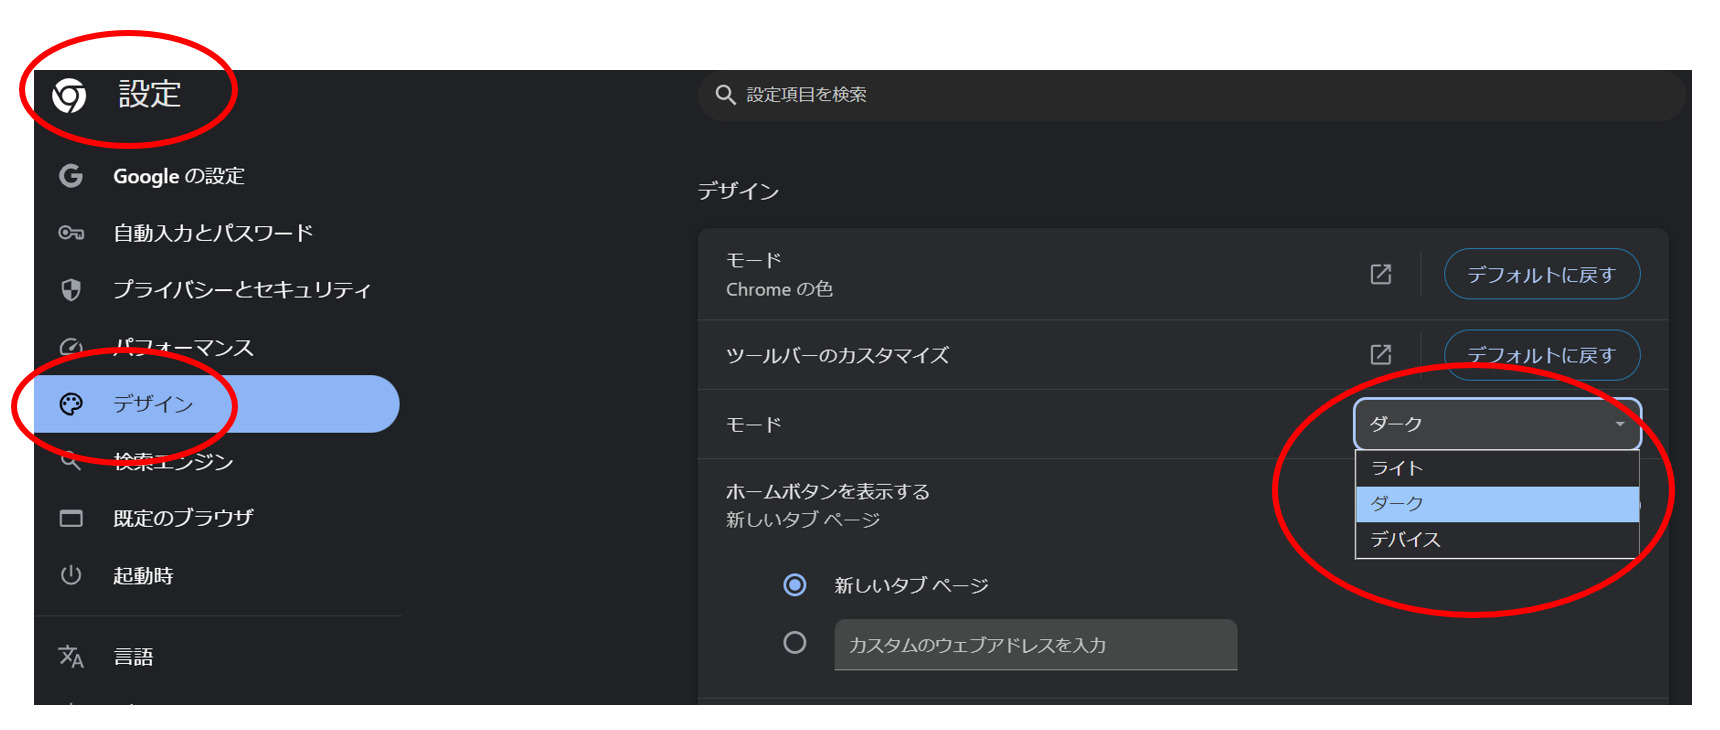Choose ライト from the mode dropdown list
This screenshot has width=1720, height=730.
pos(1497,468)
